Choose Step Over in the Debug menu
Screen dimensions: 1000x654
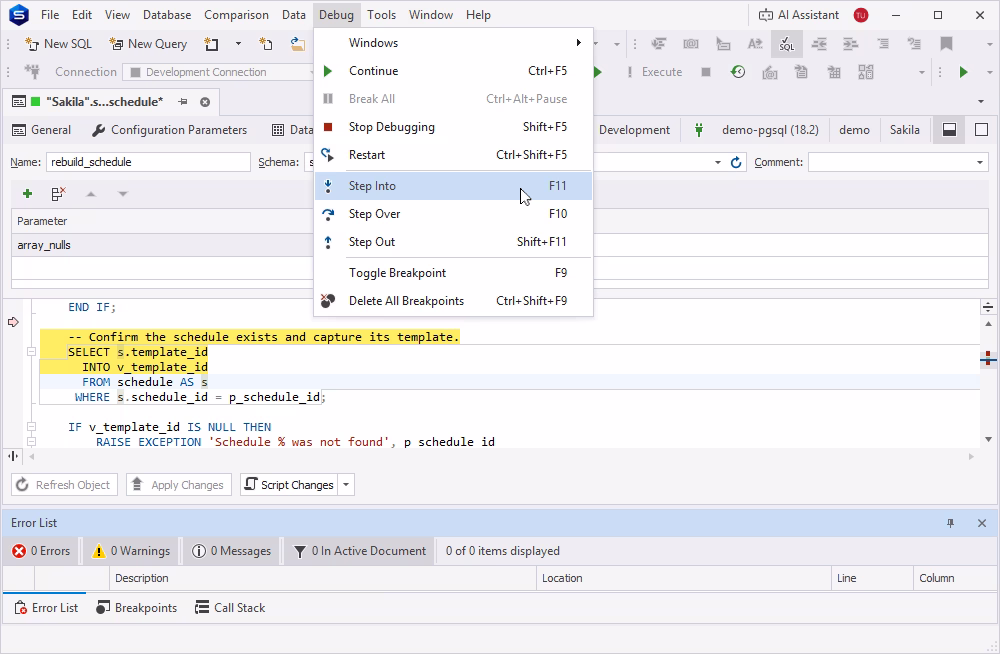[453, 214]
